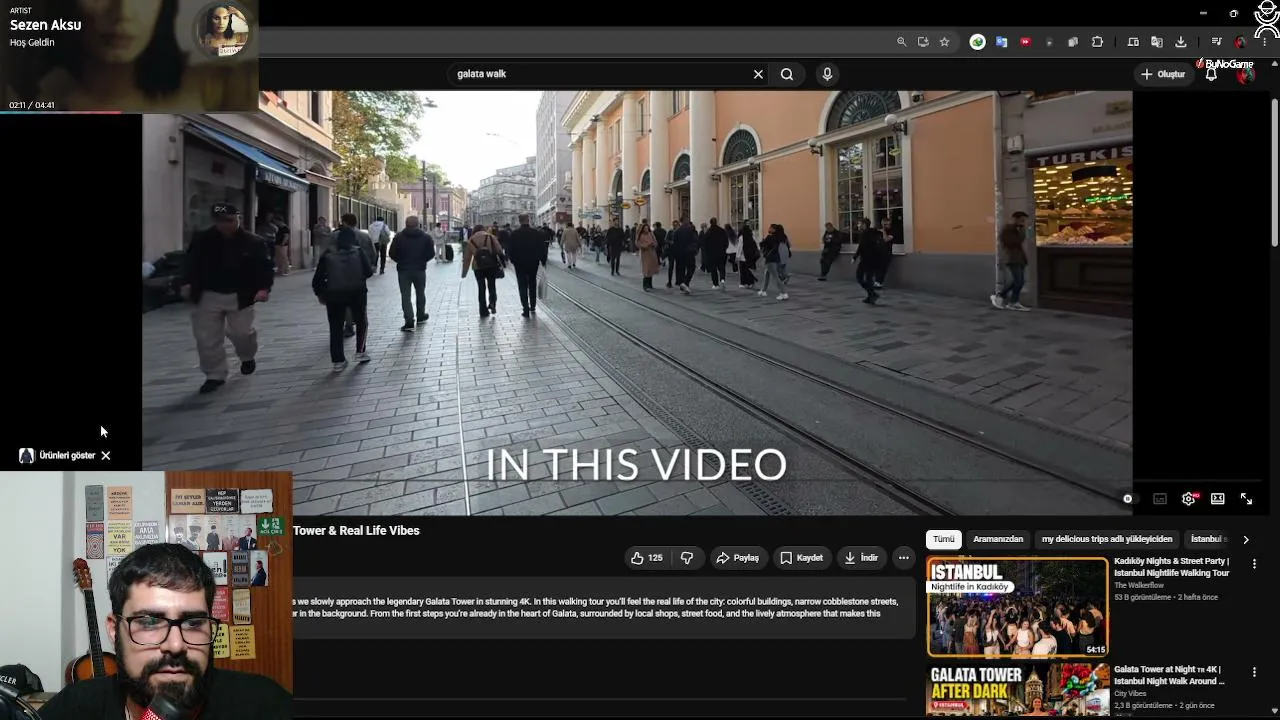The height and width of the screenshot is (720, 1280).
Task: Download video with İndir button
Action: point(861,558)
